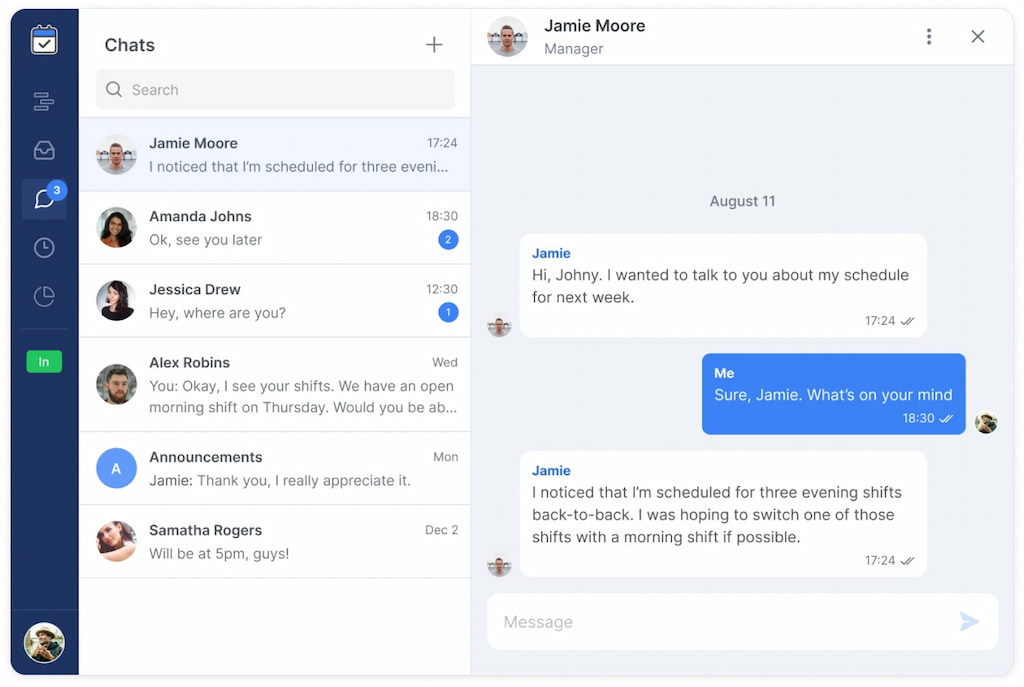The height and width of the screenshot is (687, 1024).
Task: Open the Amanda Johns unread badge
Action: click(x=448, y=240)
